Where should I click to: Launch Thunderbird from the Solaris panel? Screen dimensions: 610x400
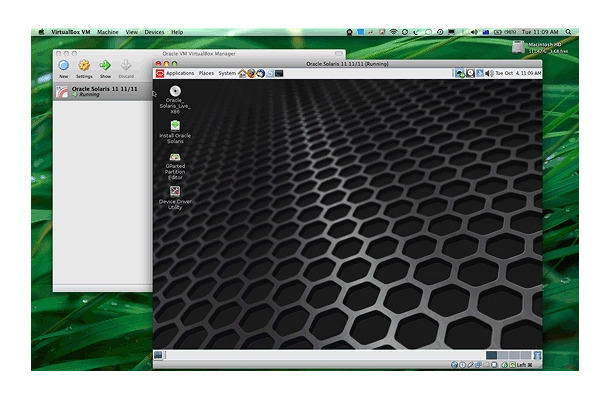click(260, 73)
